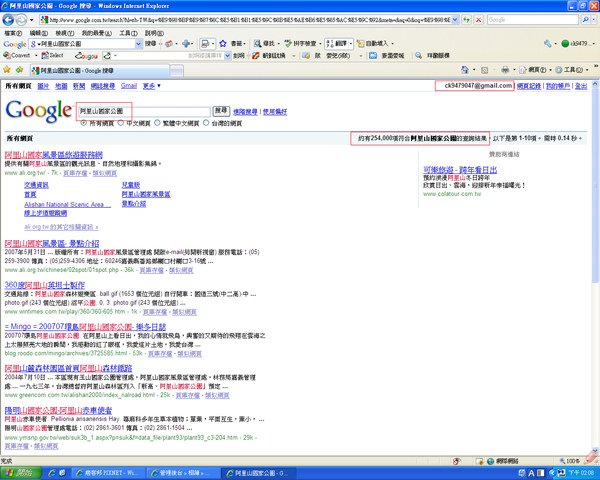Viewport: 600px width, 480px height.
Task: Click the zoom 100% magnifier in the status bar
Action: [x=562, y=461]
